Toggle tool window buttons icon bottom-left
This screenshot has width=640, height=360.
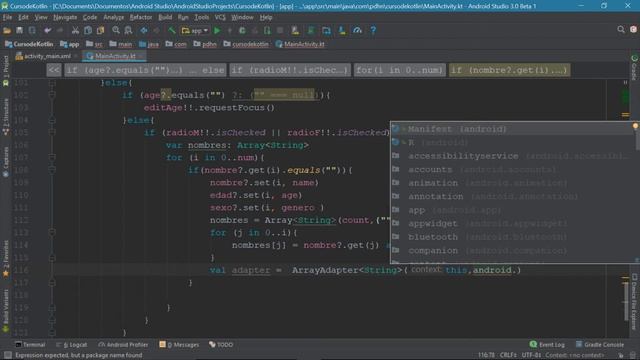(7, 356)
